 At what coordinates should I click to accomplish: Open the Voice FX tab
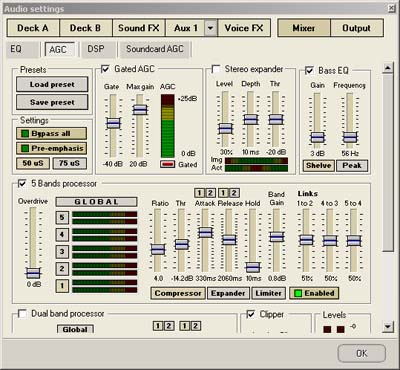tap(244, 28)
